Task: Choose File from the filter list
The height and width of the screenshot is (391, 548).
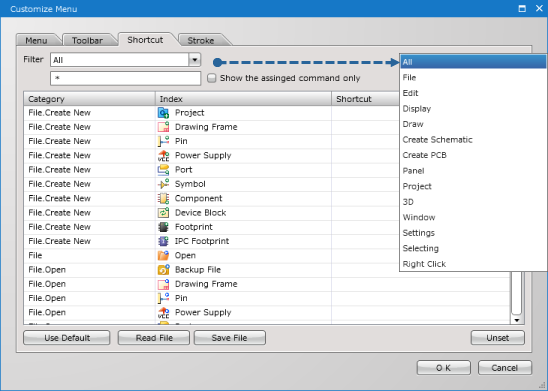Action: click(473, 78)
